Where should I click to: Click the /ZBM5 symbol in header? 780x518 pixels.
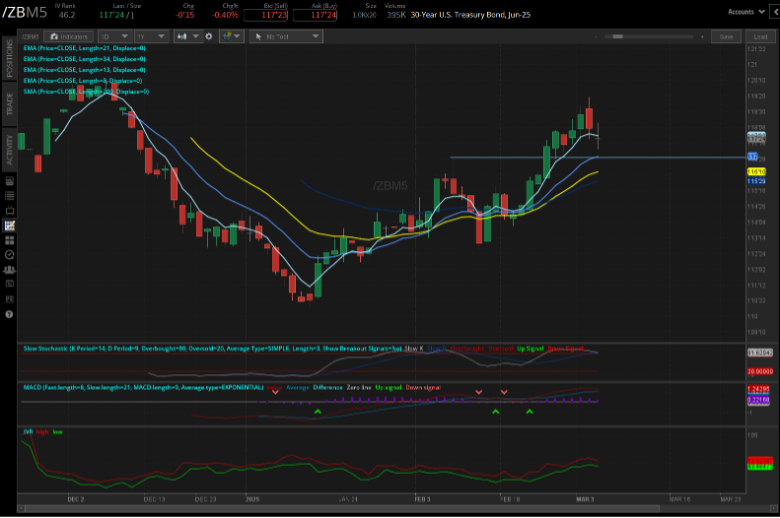tap(24, 12)
